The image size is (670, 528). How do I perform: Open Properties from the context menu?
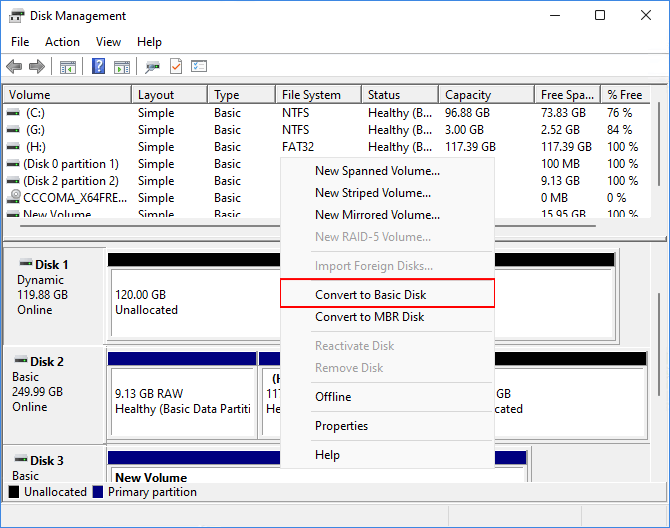click(341, 426)
